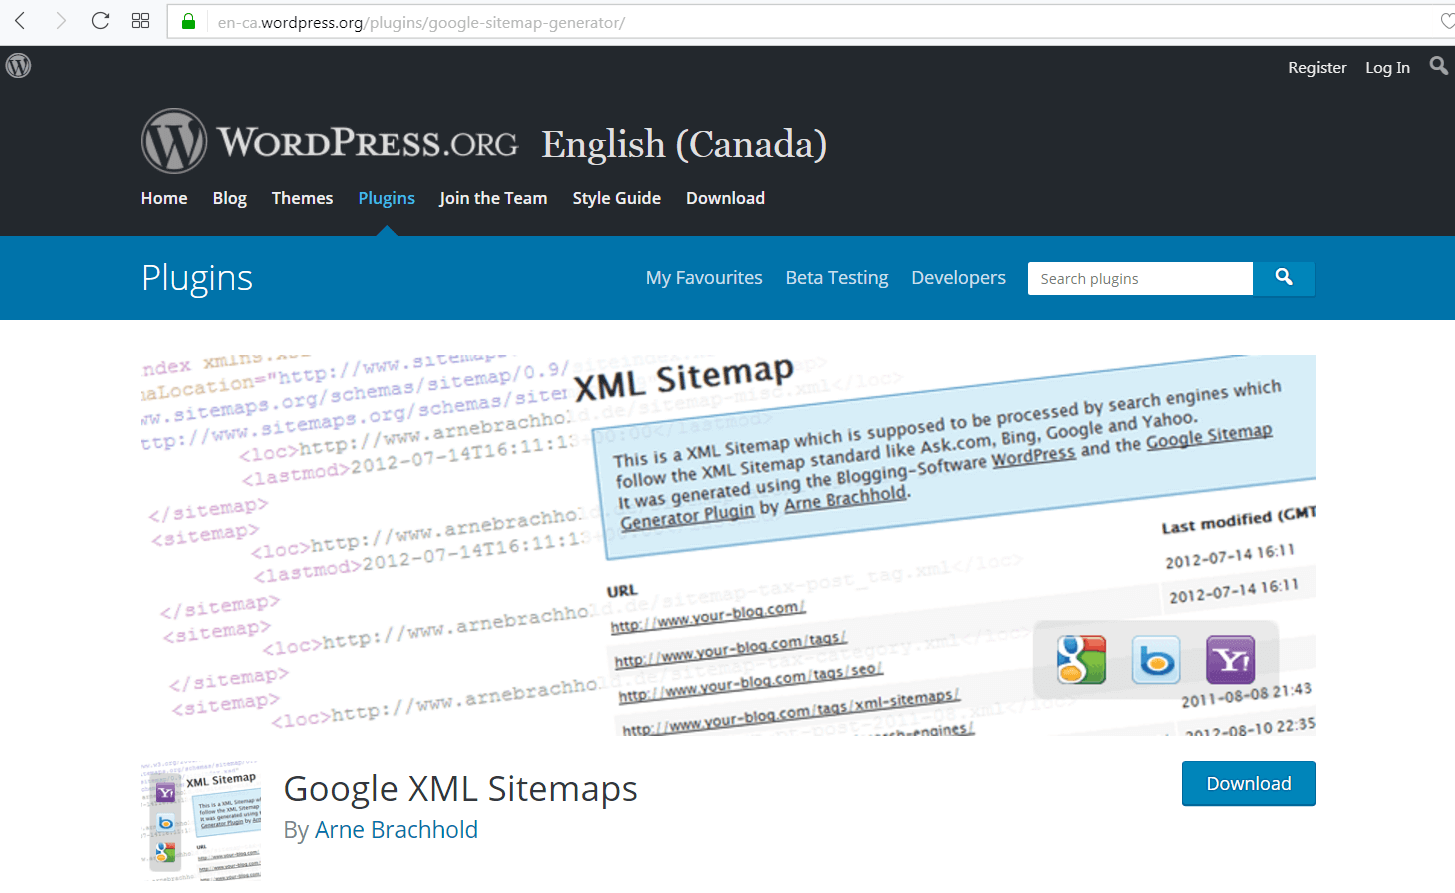The image size is (1455, 893).
Task: Click the blue Download plugin button
Action: click(1248, 783)
